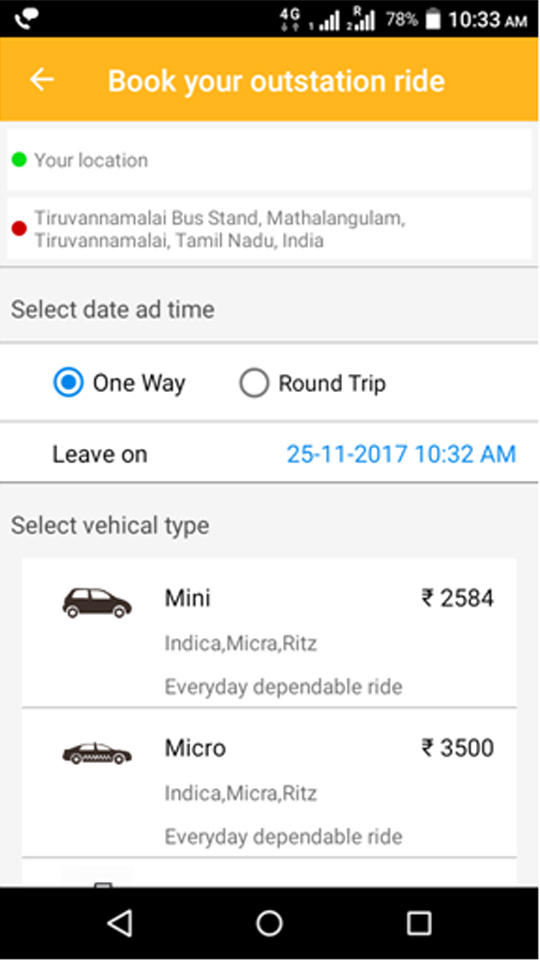Tap Android recent apps square button
Screen dimensions: 540x960
[419, 923]
